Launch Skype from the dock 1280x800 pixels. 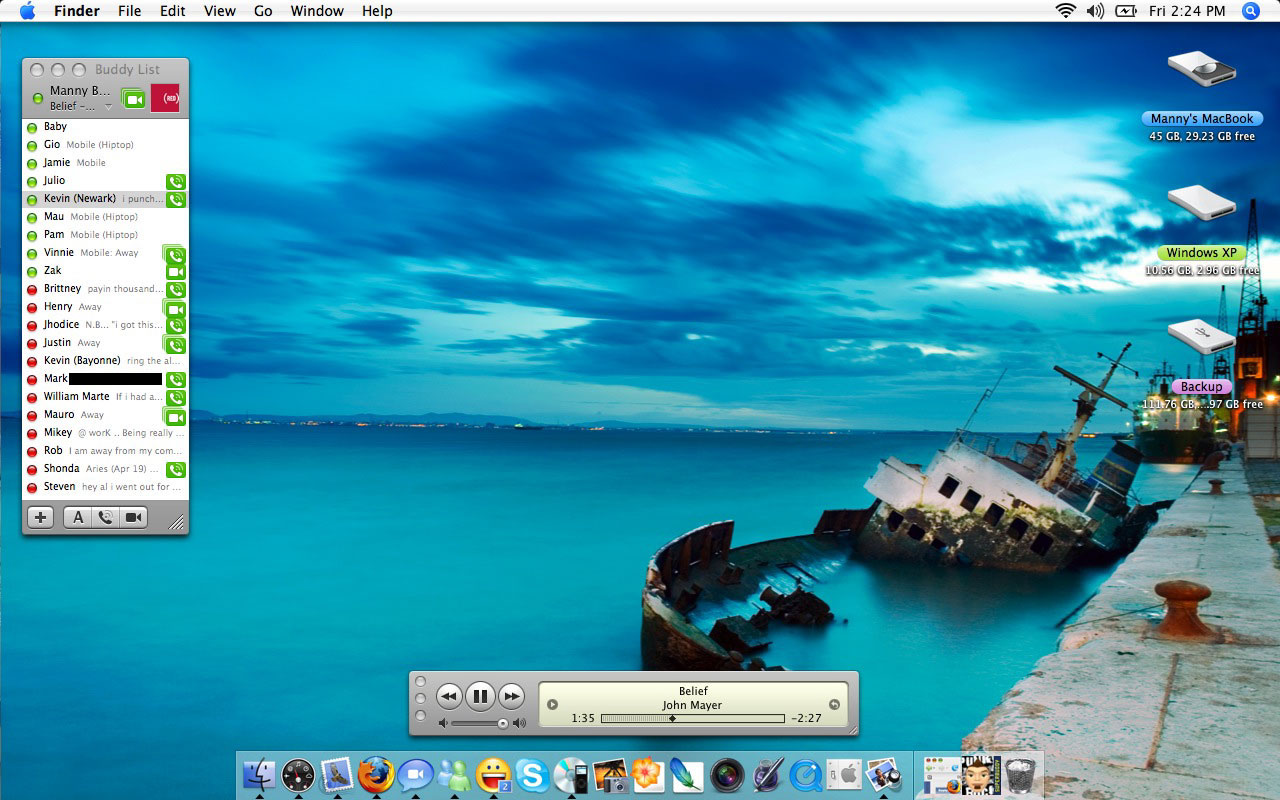(532, 775)
